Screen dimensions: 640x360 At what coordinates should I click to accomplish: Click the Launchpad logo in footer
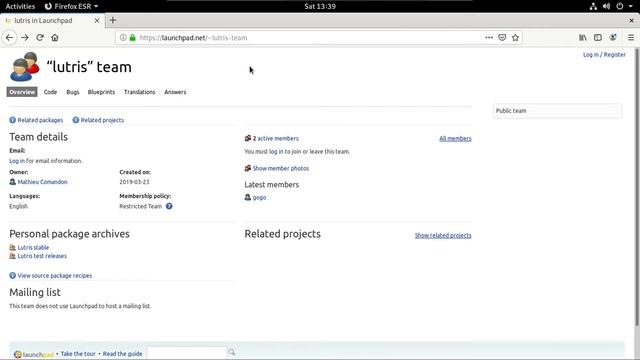tap(34, 354)
